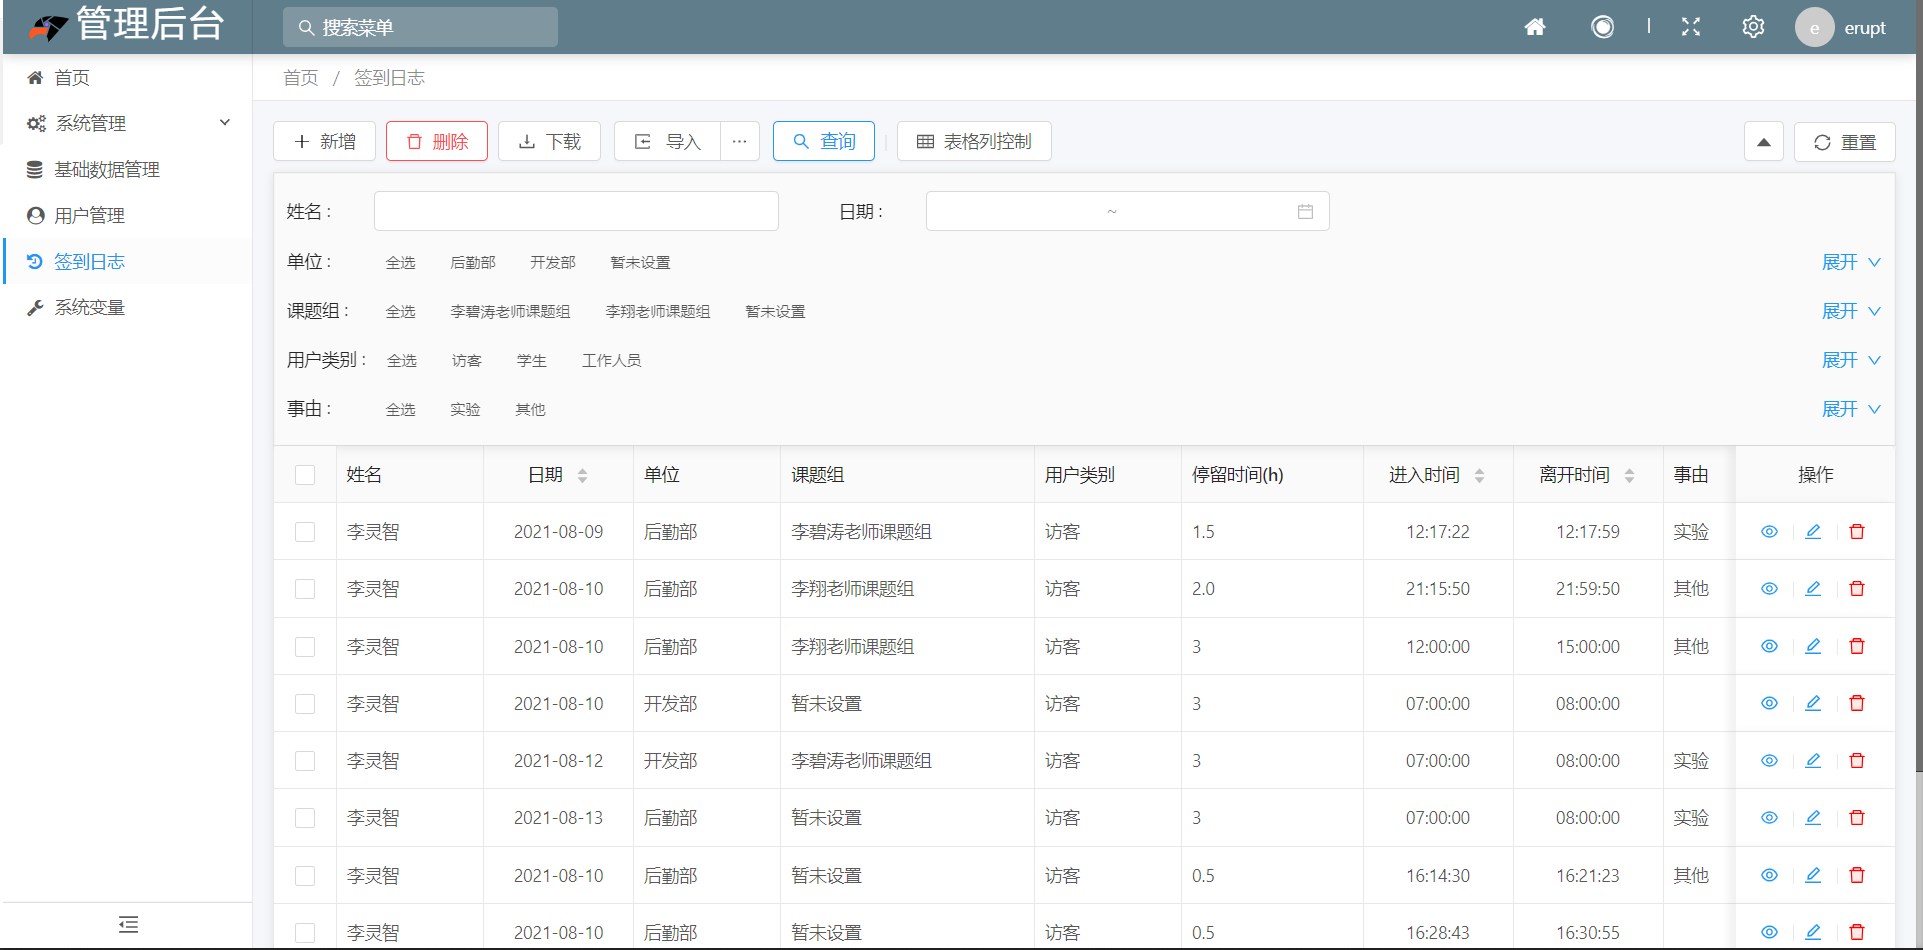Click the more options ellipsis button

pos(739,141)
